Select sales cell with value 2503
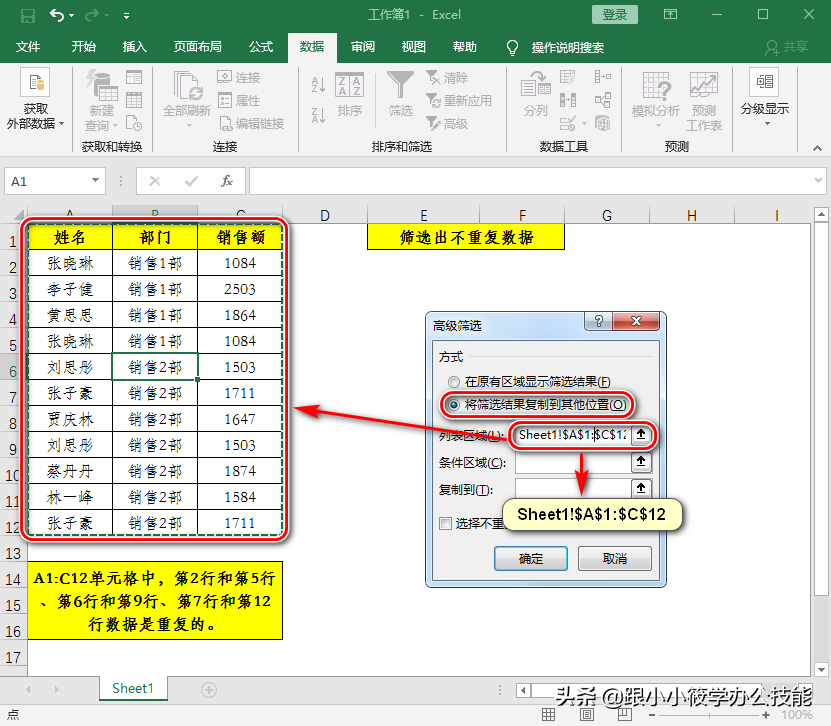831x726 pixels. pos(240,289)
